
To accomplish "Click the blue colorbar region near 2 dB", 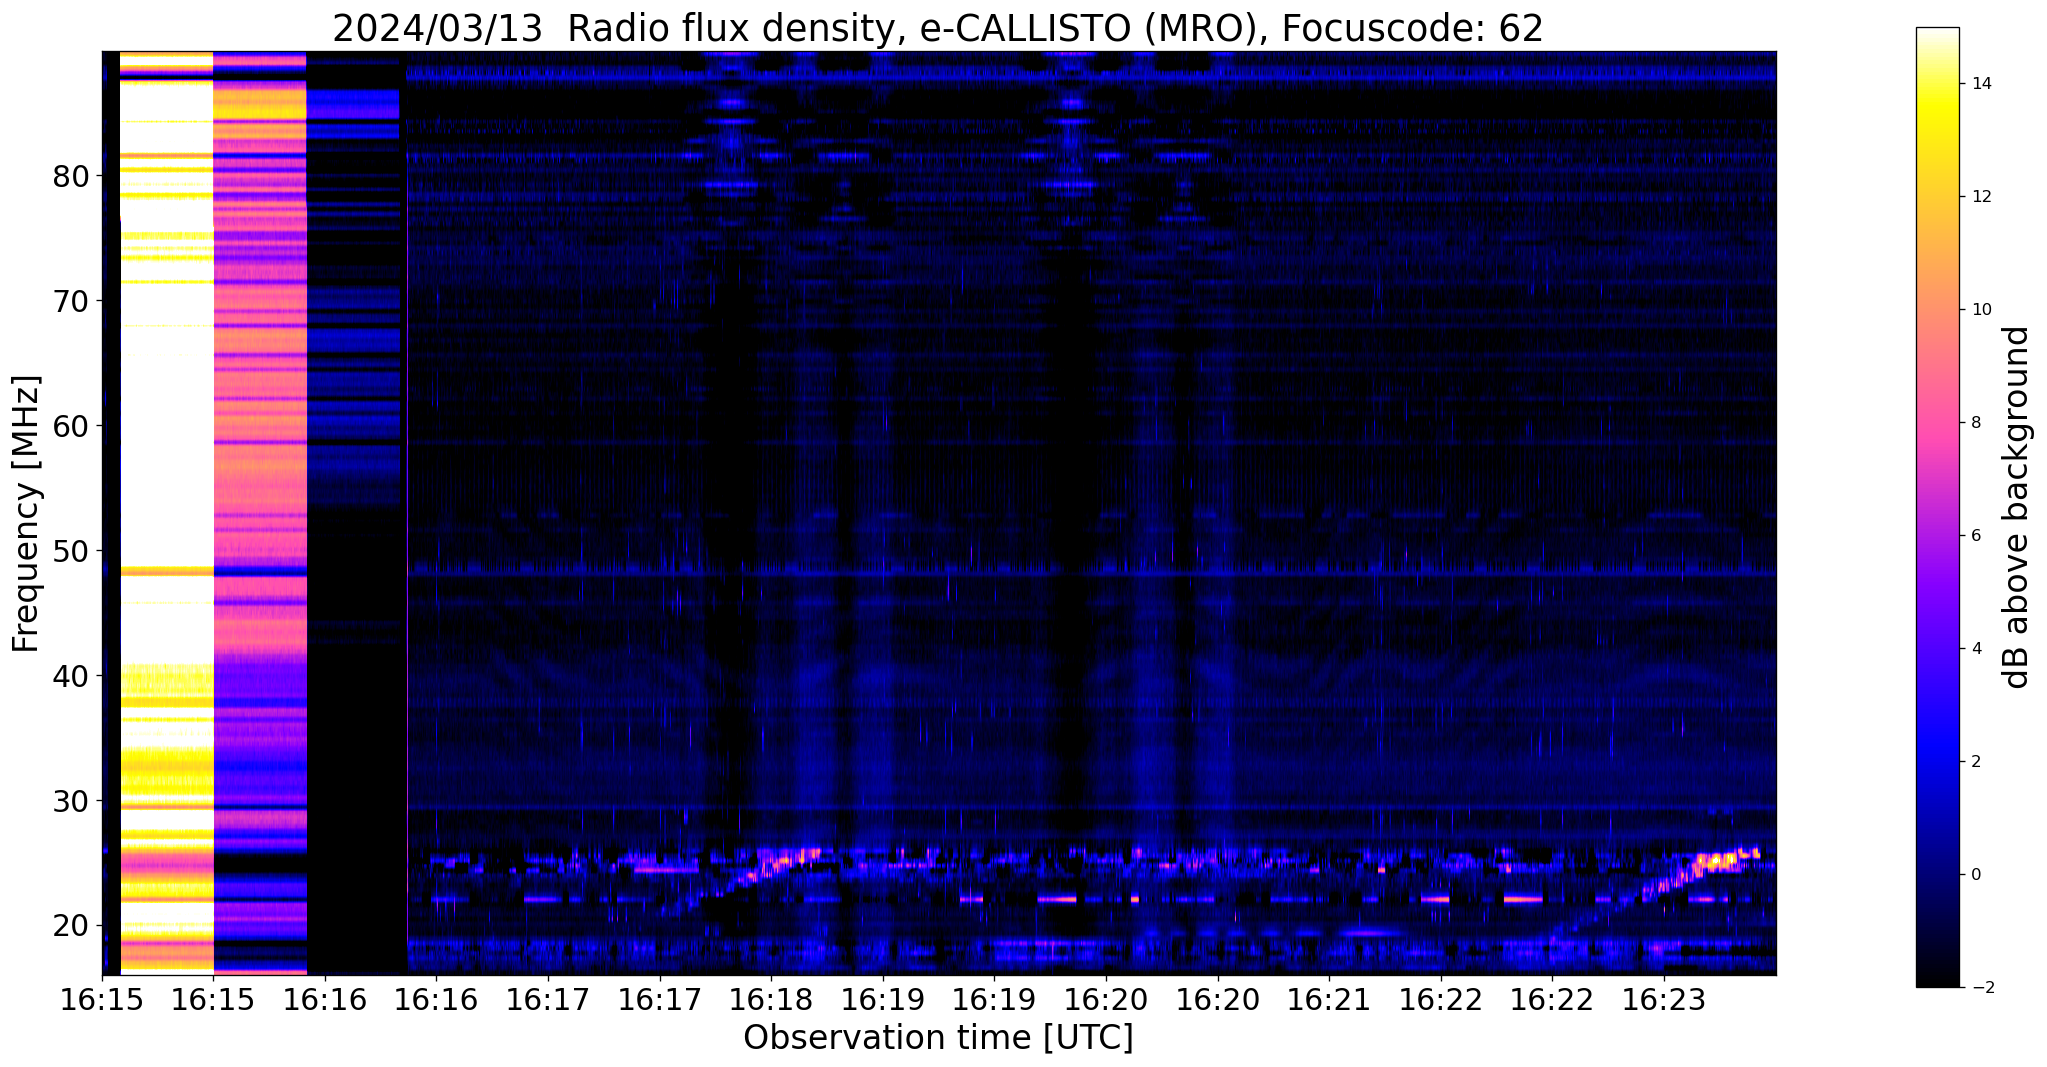I will [1937, 762].
